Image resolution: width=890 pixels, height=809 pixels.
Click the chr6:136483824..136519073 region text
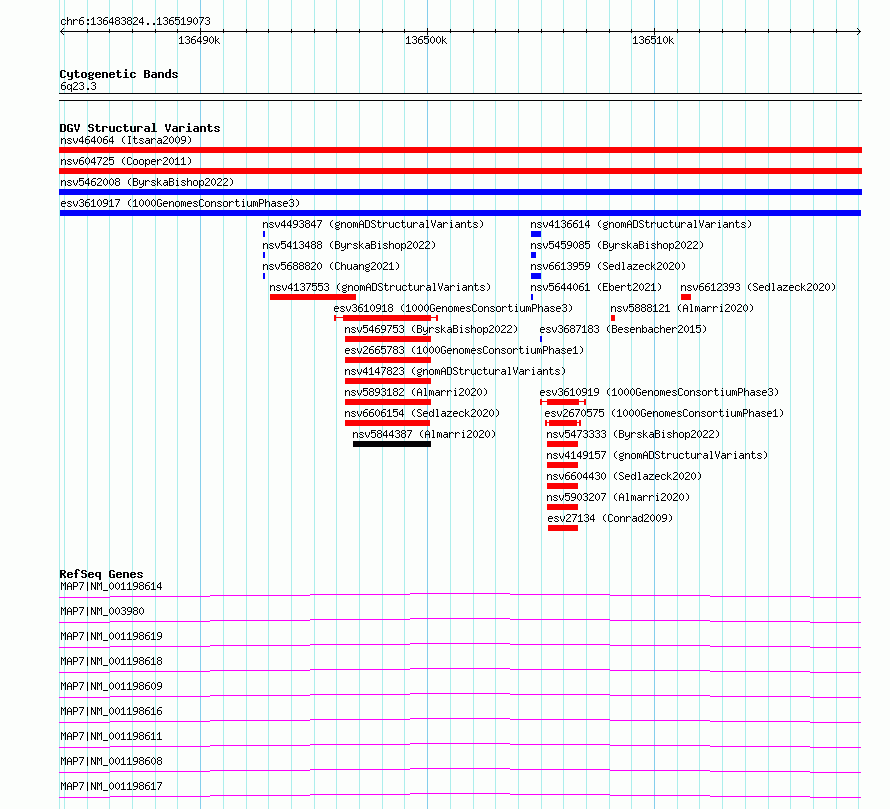[x=135, y=22]
